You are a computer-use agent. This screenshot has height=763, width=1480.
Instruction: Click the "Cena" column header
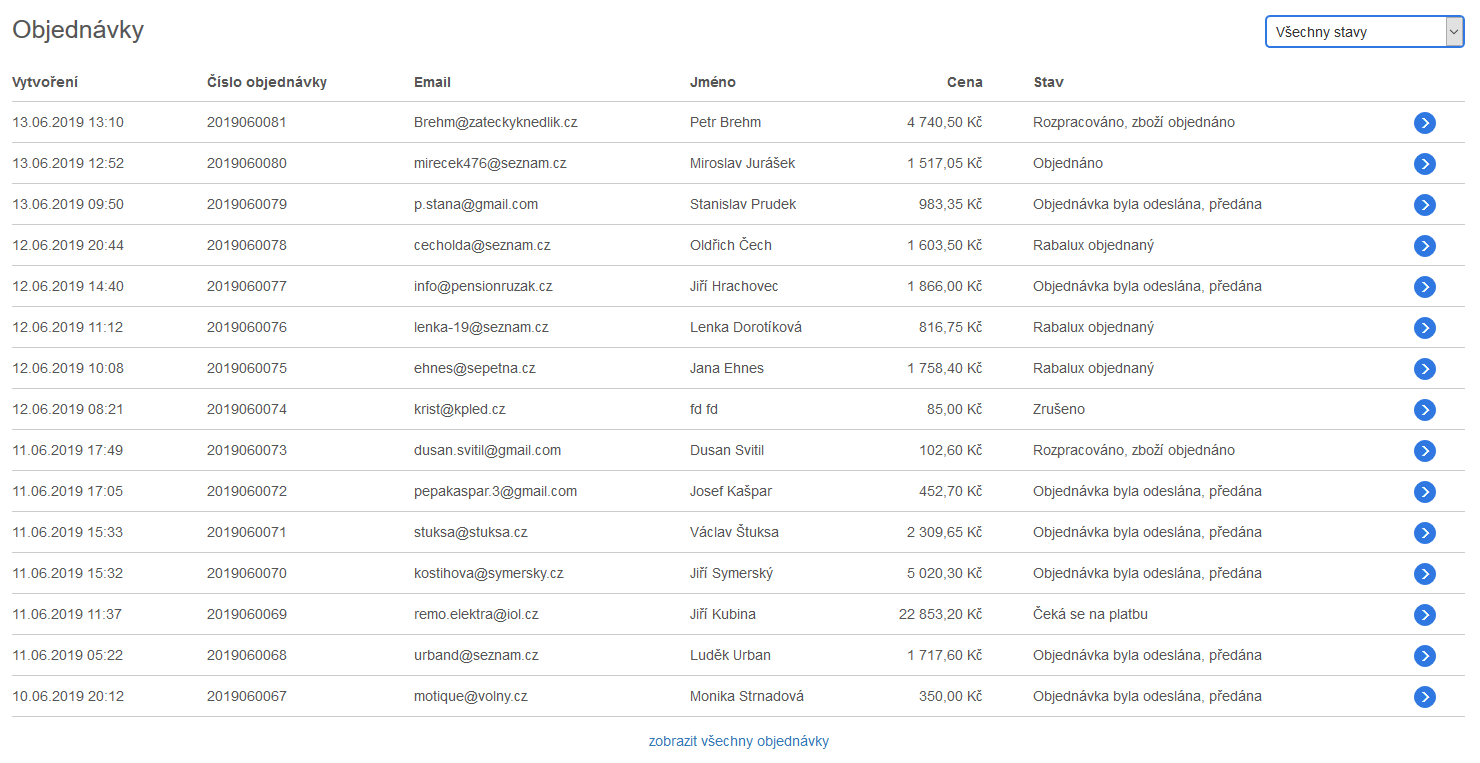pos(964,82)
